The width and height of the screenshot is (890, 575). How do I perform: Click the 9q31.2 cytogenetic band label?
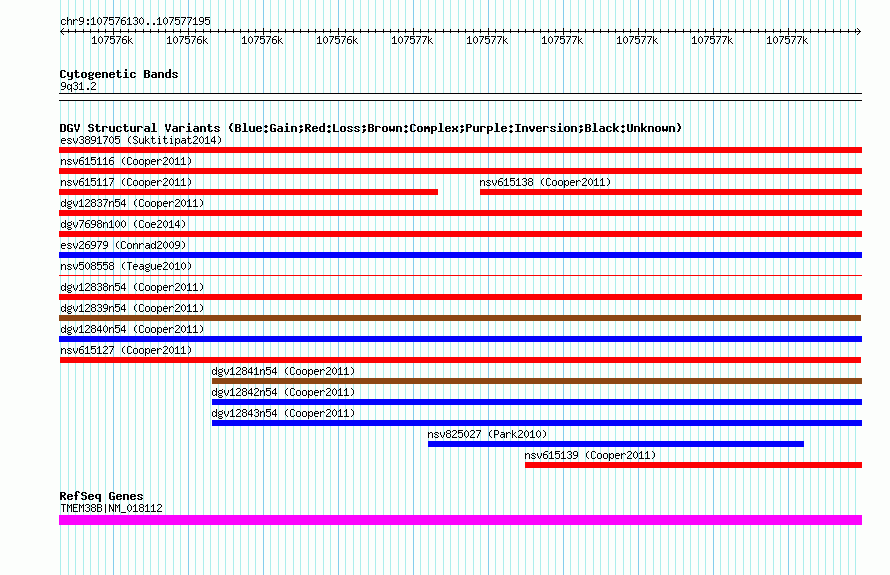coord(78,86)
